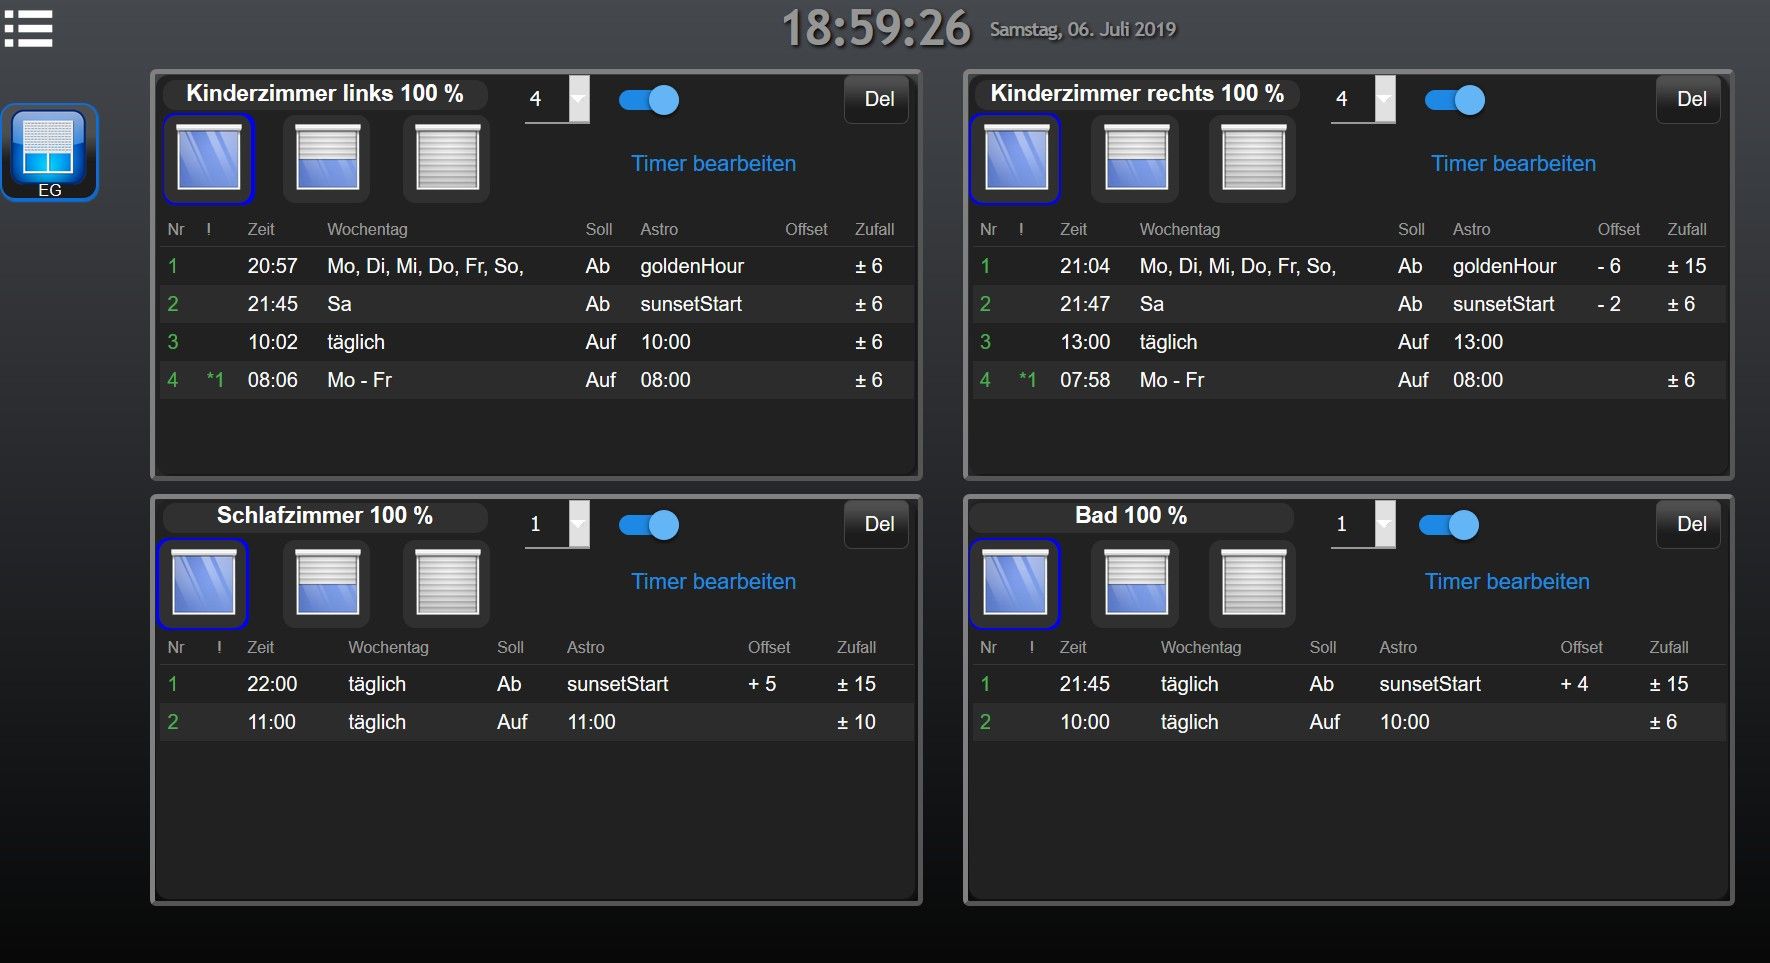Image resolution: width=1770 pixels, height=963 pixels.
Task: Click the 18:59:26 clock display
Action: (x=876, y=28)
